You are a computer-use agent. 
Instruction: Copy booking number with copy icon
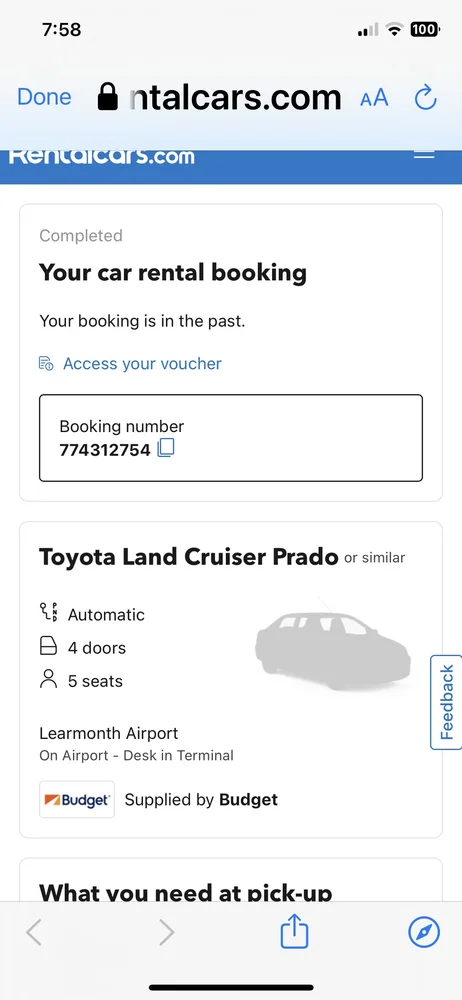166,448
